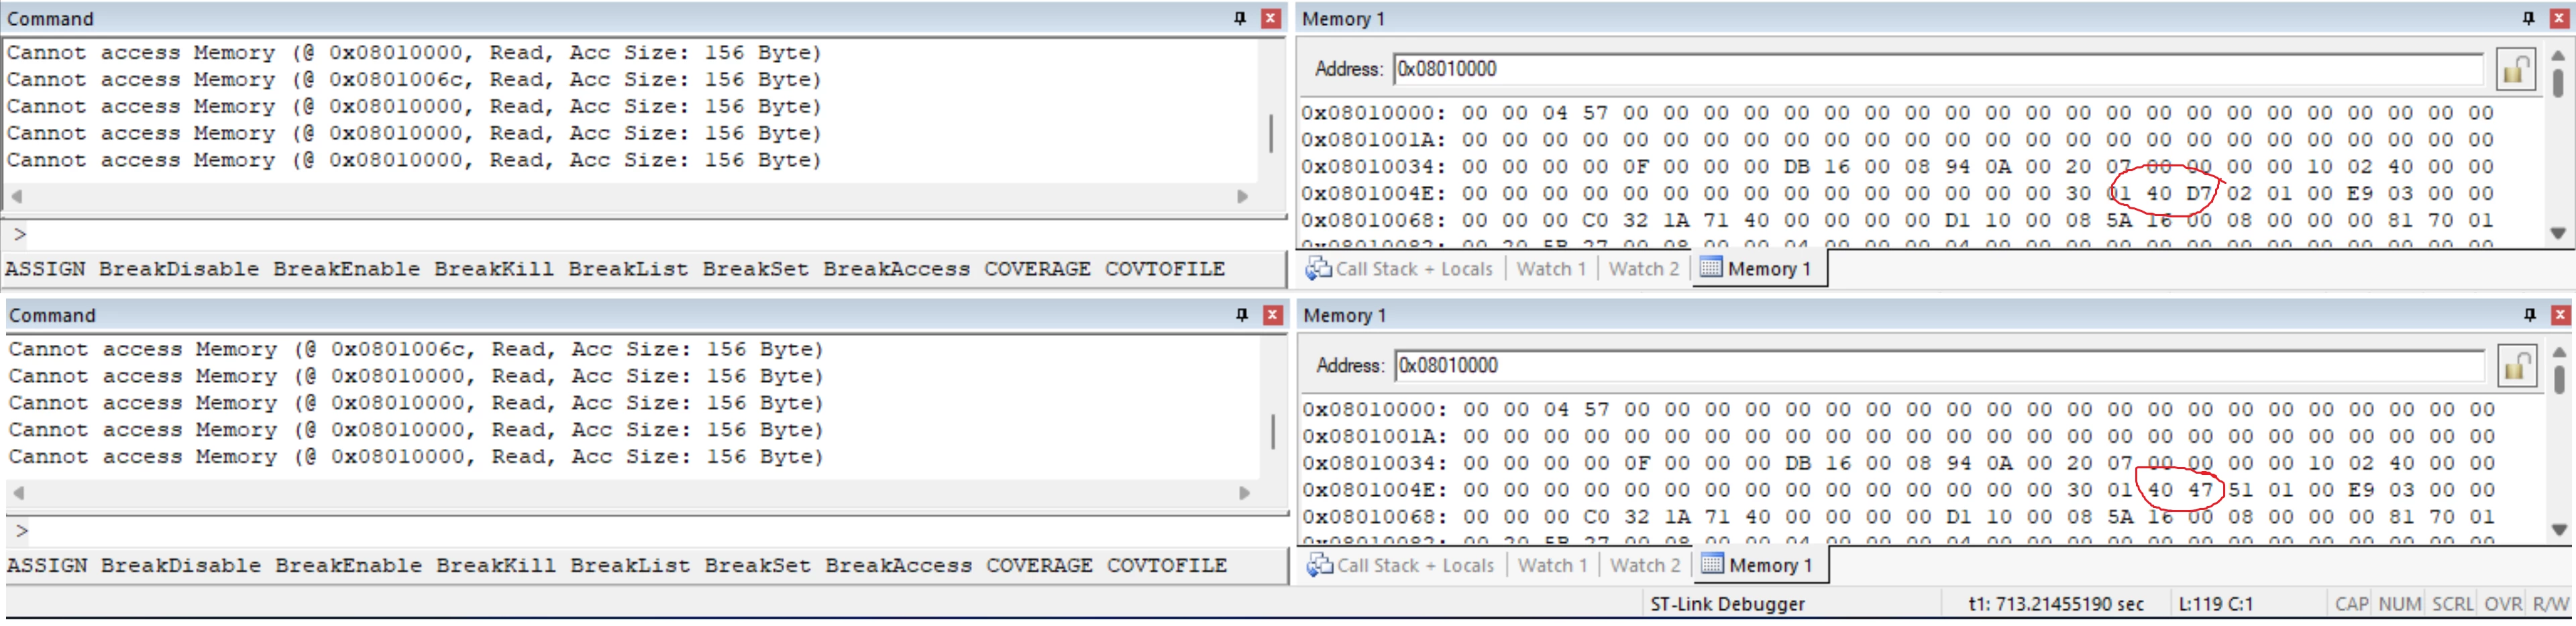Click the 0x0801006c error line in lower Command
Image resolution: width=2576 pixels, height=626 pixels.
click(x=416, y=350)
